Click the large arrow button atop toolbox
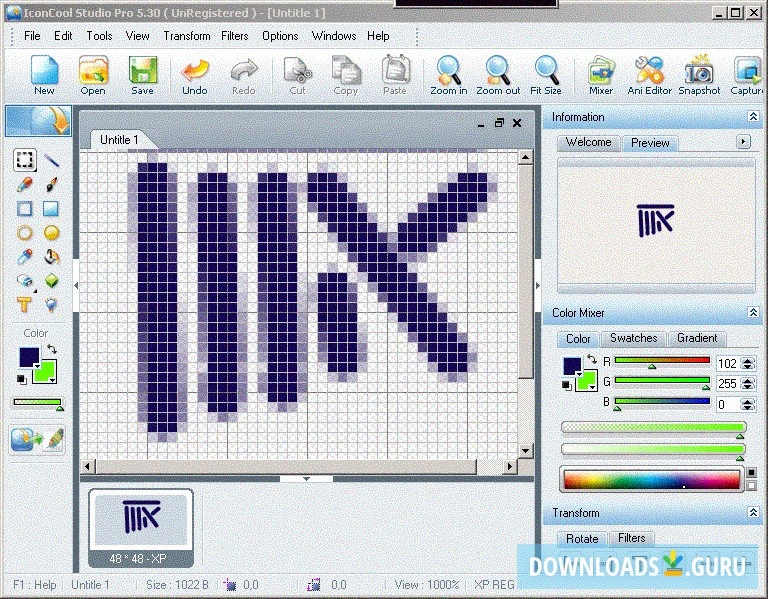Screen dimensions: 768x599 (x=38, y=120)
